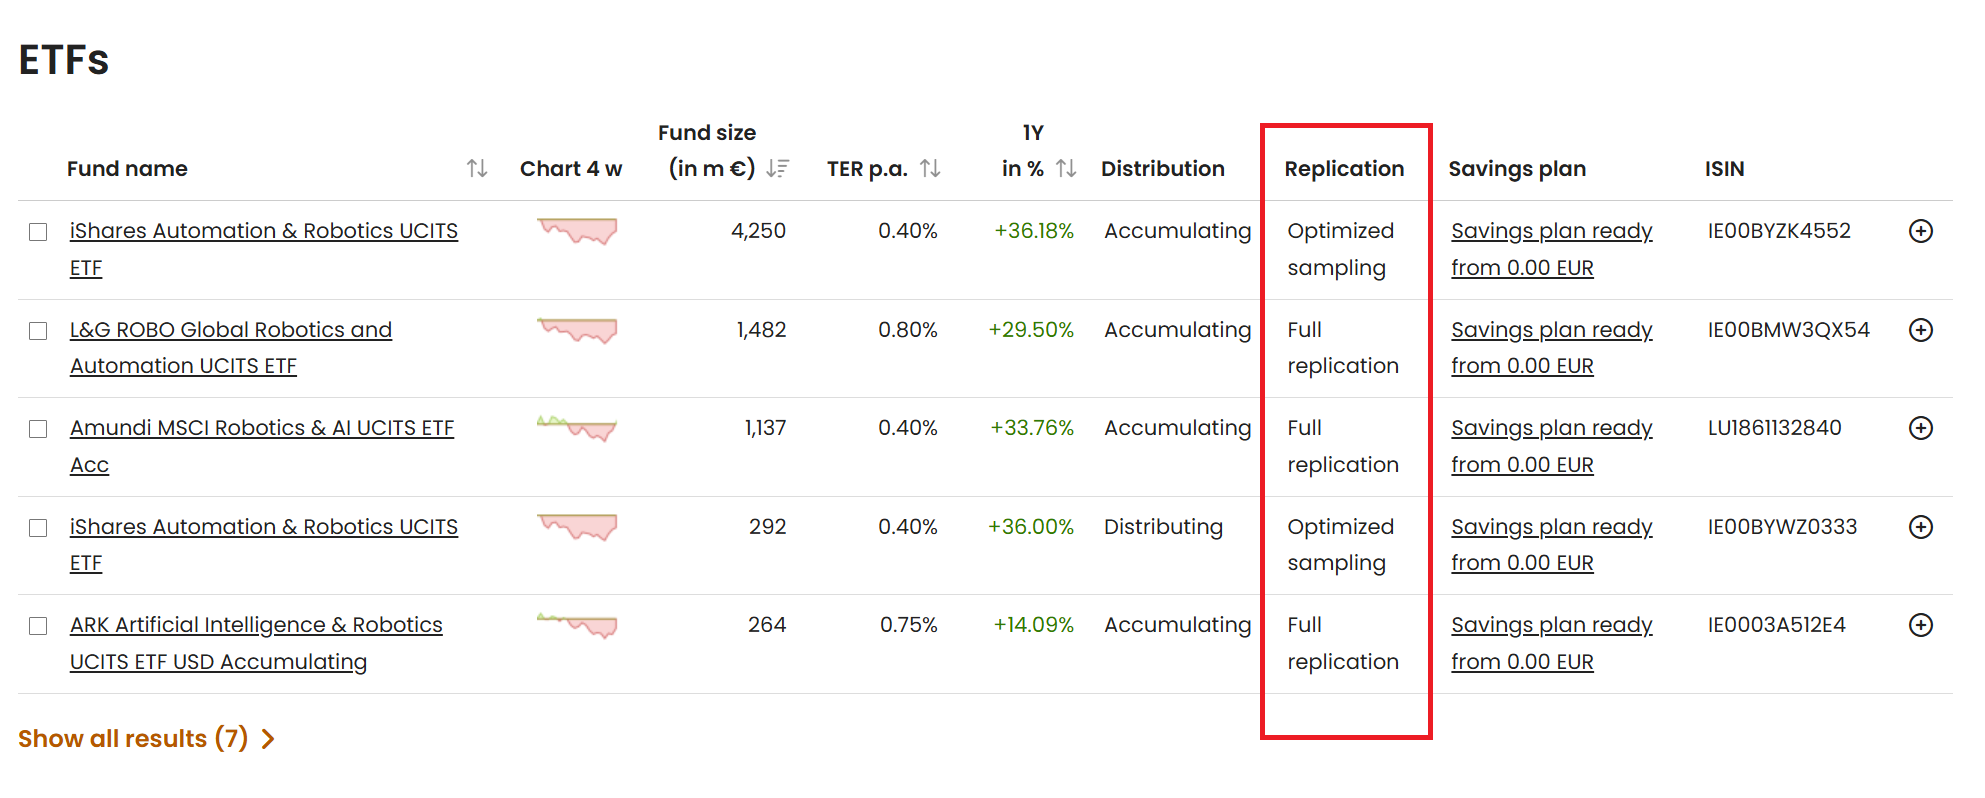The height and width of the screenshot is (798, 1985).
Task: Expand Show all results (7)
Action: pyautogui.click(x=146, y=739)
